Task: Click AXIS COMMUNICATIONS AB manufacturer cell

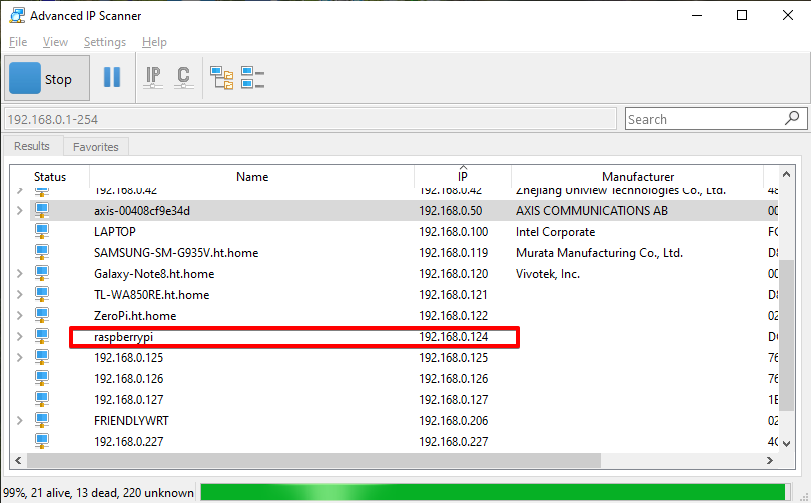Action: click(592, 211)
